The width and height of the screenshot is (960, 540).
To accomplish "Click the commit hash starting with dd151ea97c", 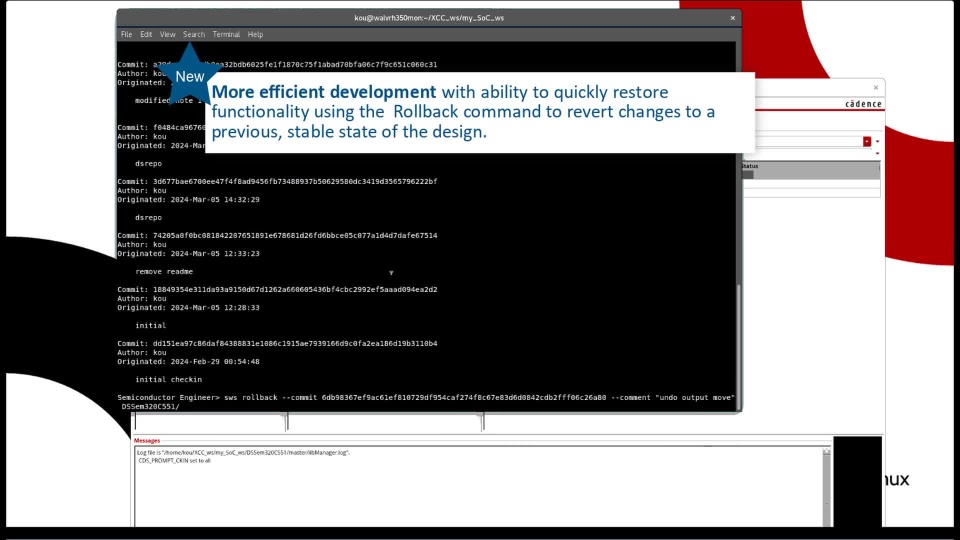I will coord(295,343).
